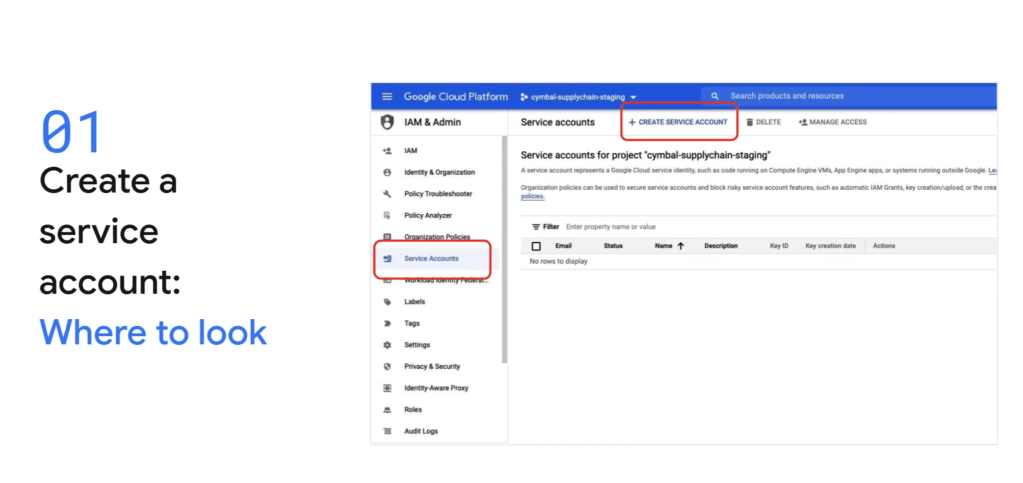Screen dimensions: 1023x483
Task: Sort by Email column header
Action: point(563,246)
